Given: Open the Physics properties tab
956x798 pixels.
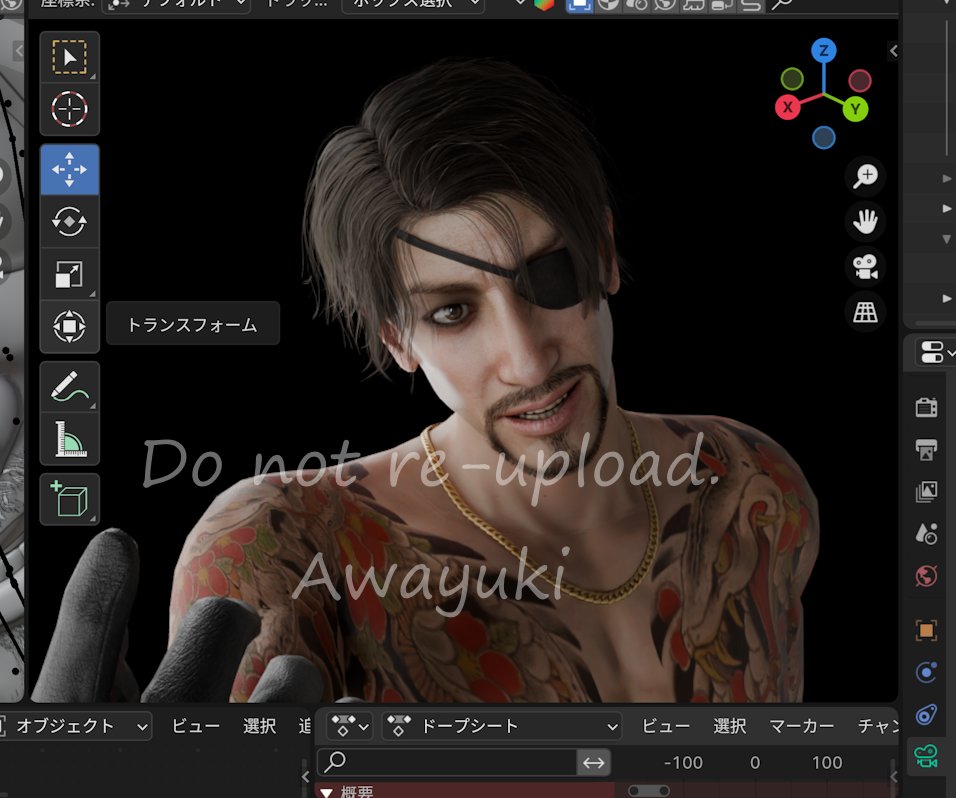Looking at the screenshot, I should click(x=926, y=672).
